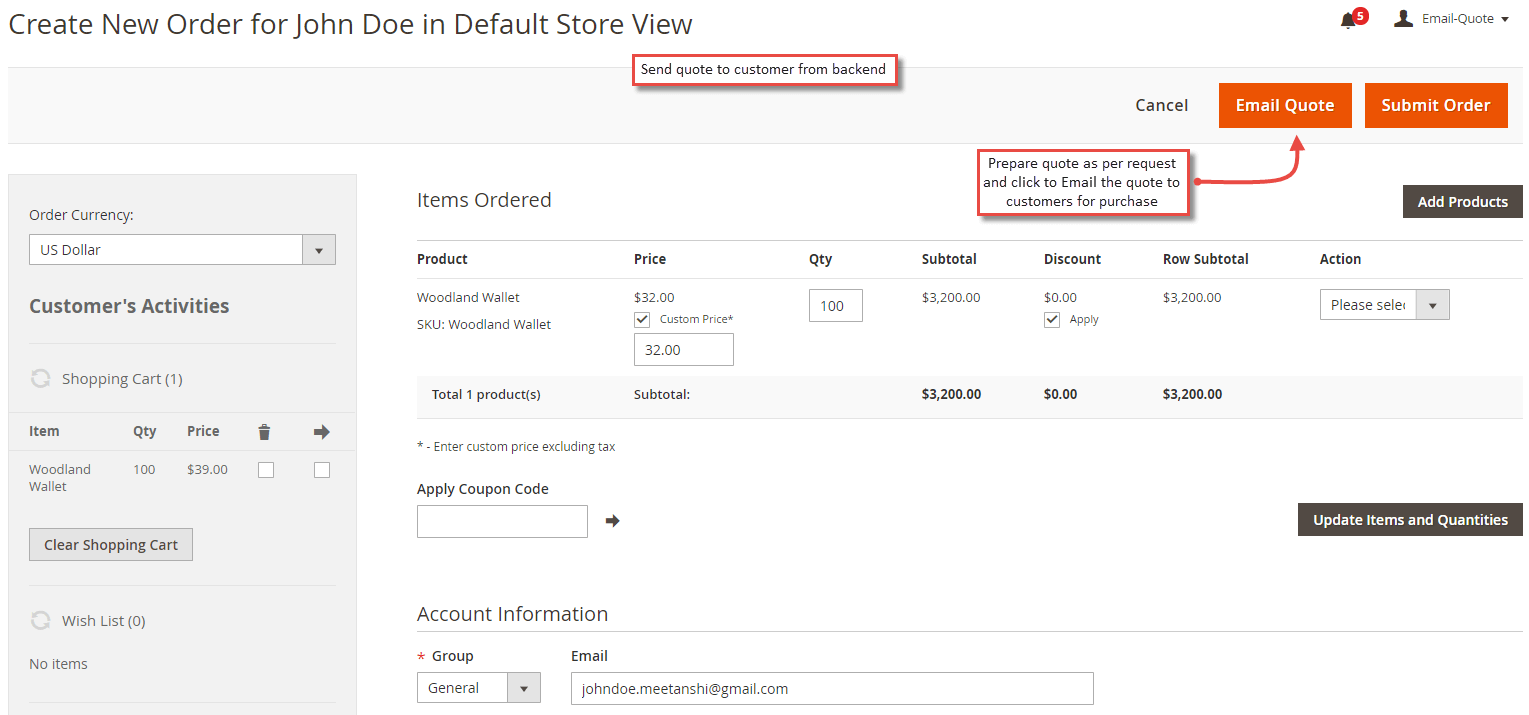Click the refresh icon next to Wish List
Screen dimensions: 1529x715
click(40, 620)
